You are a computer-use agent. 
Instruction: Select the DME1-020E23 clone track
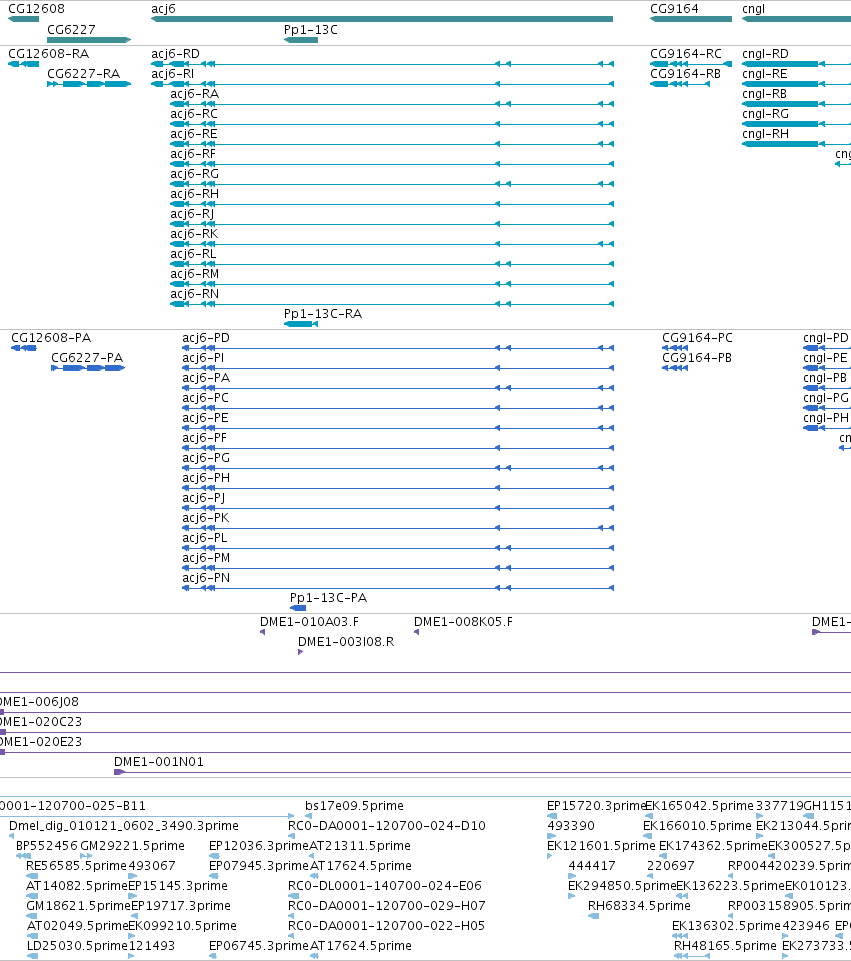coord(425,753)
